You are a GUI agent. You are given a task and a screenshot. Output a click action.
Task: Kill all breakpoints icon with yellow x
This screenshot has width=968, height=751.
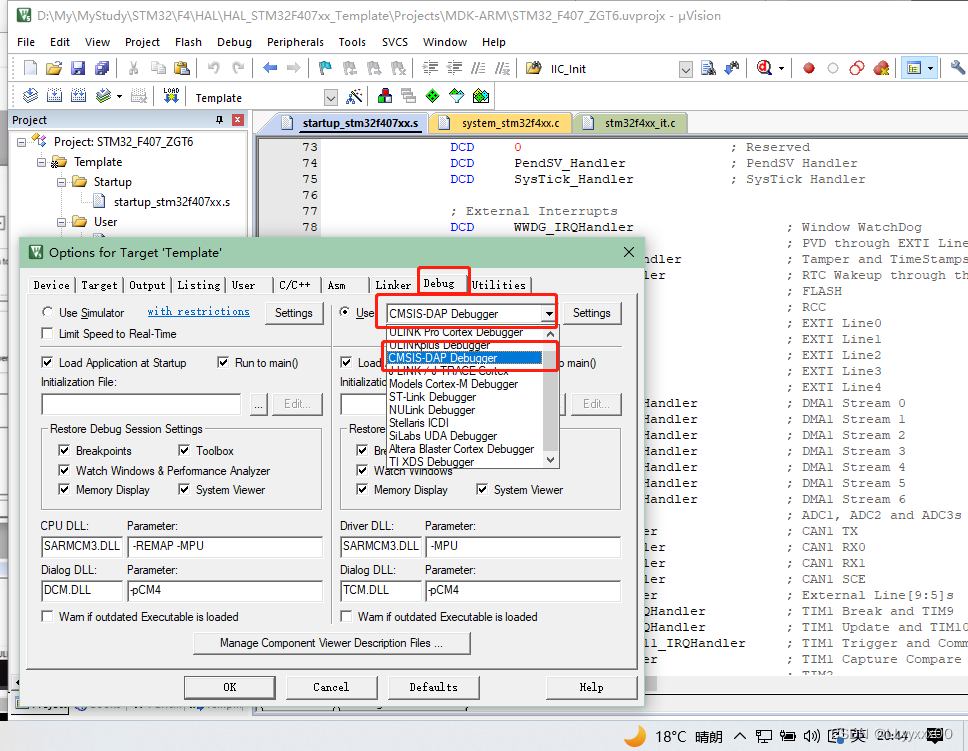882,68
